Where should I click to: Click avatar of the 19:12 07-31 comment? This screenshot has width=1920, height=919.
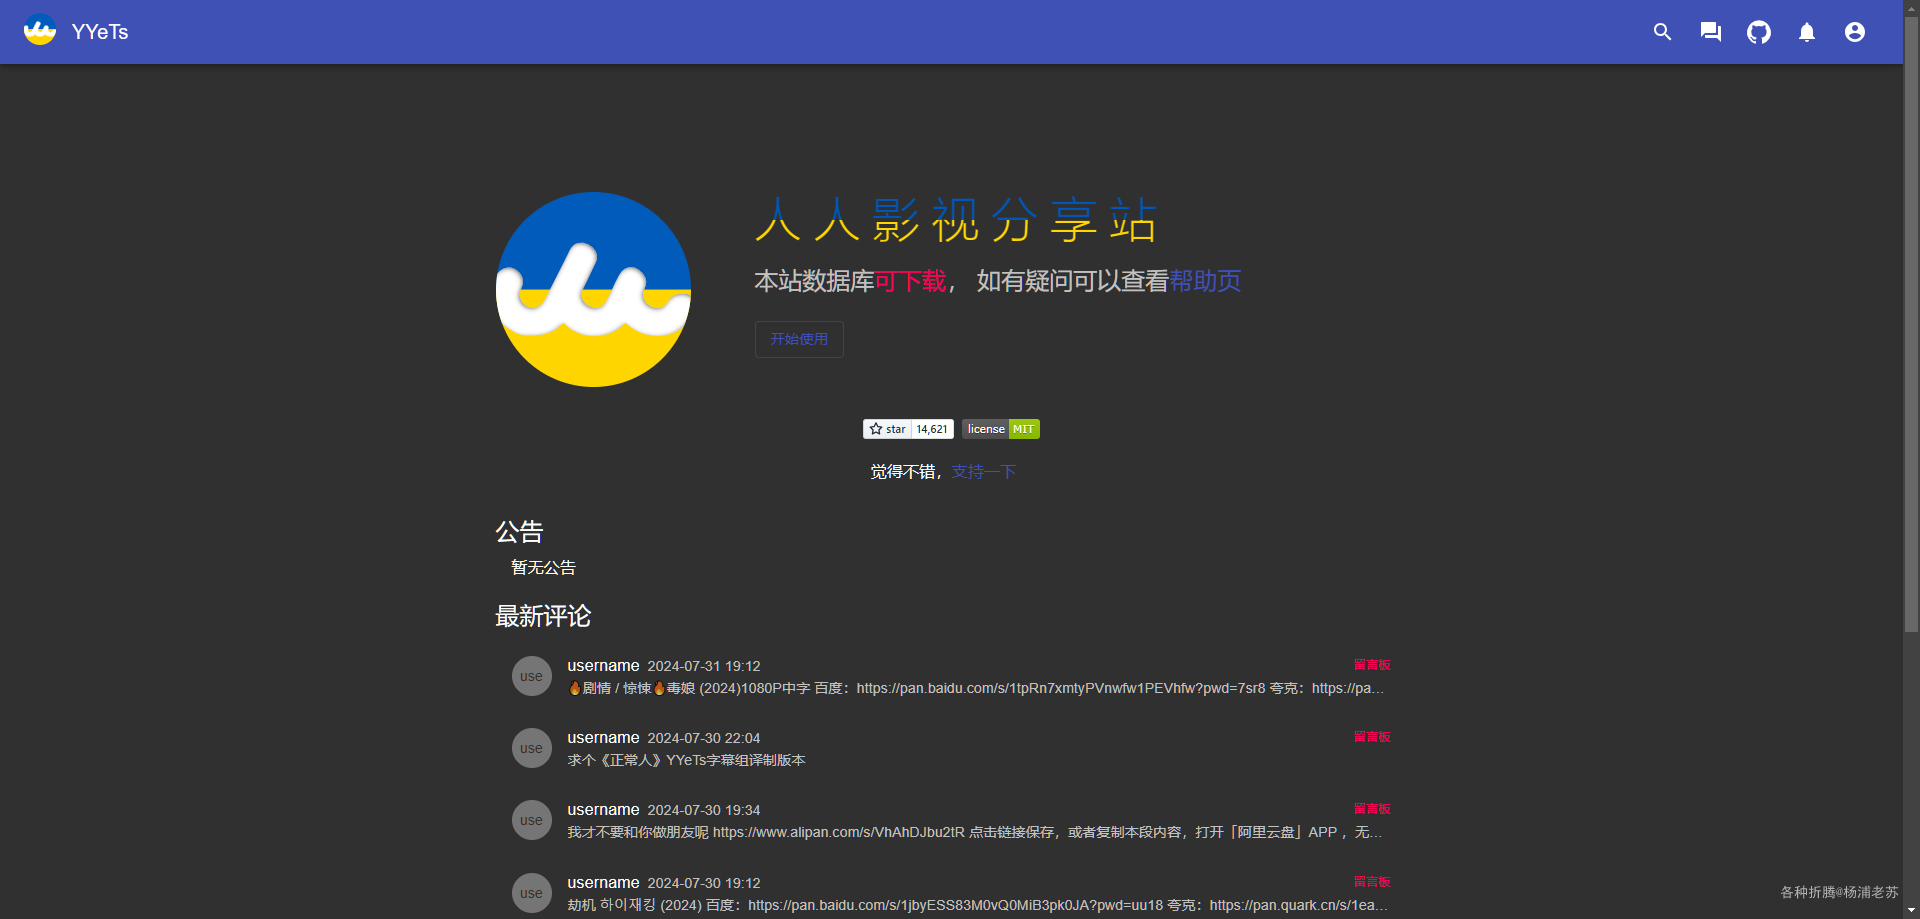[532, 676]
